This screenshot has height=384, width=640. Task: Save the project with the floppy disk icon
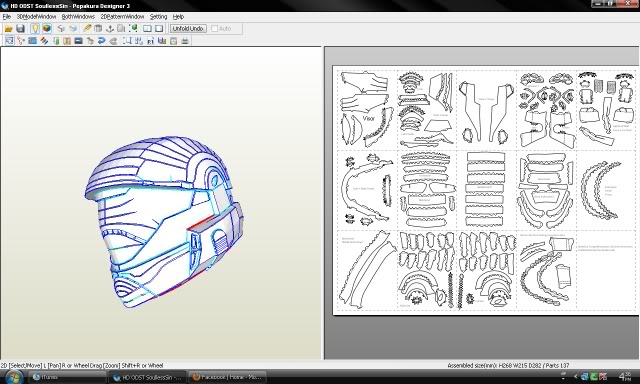coord(20,29)
